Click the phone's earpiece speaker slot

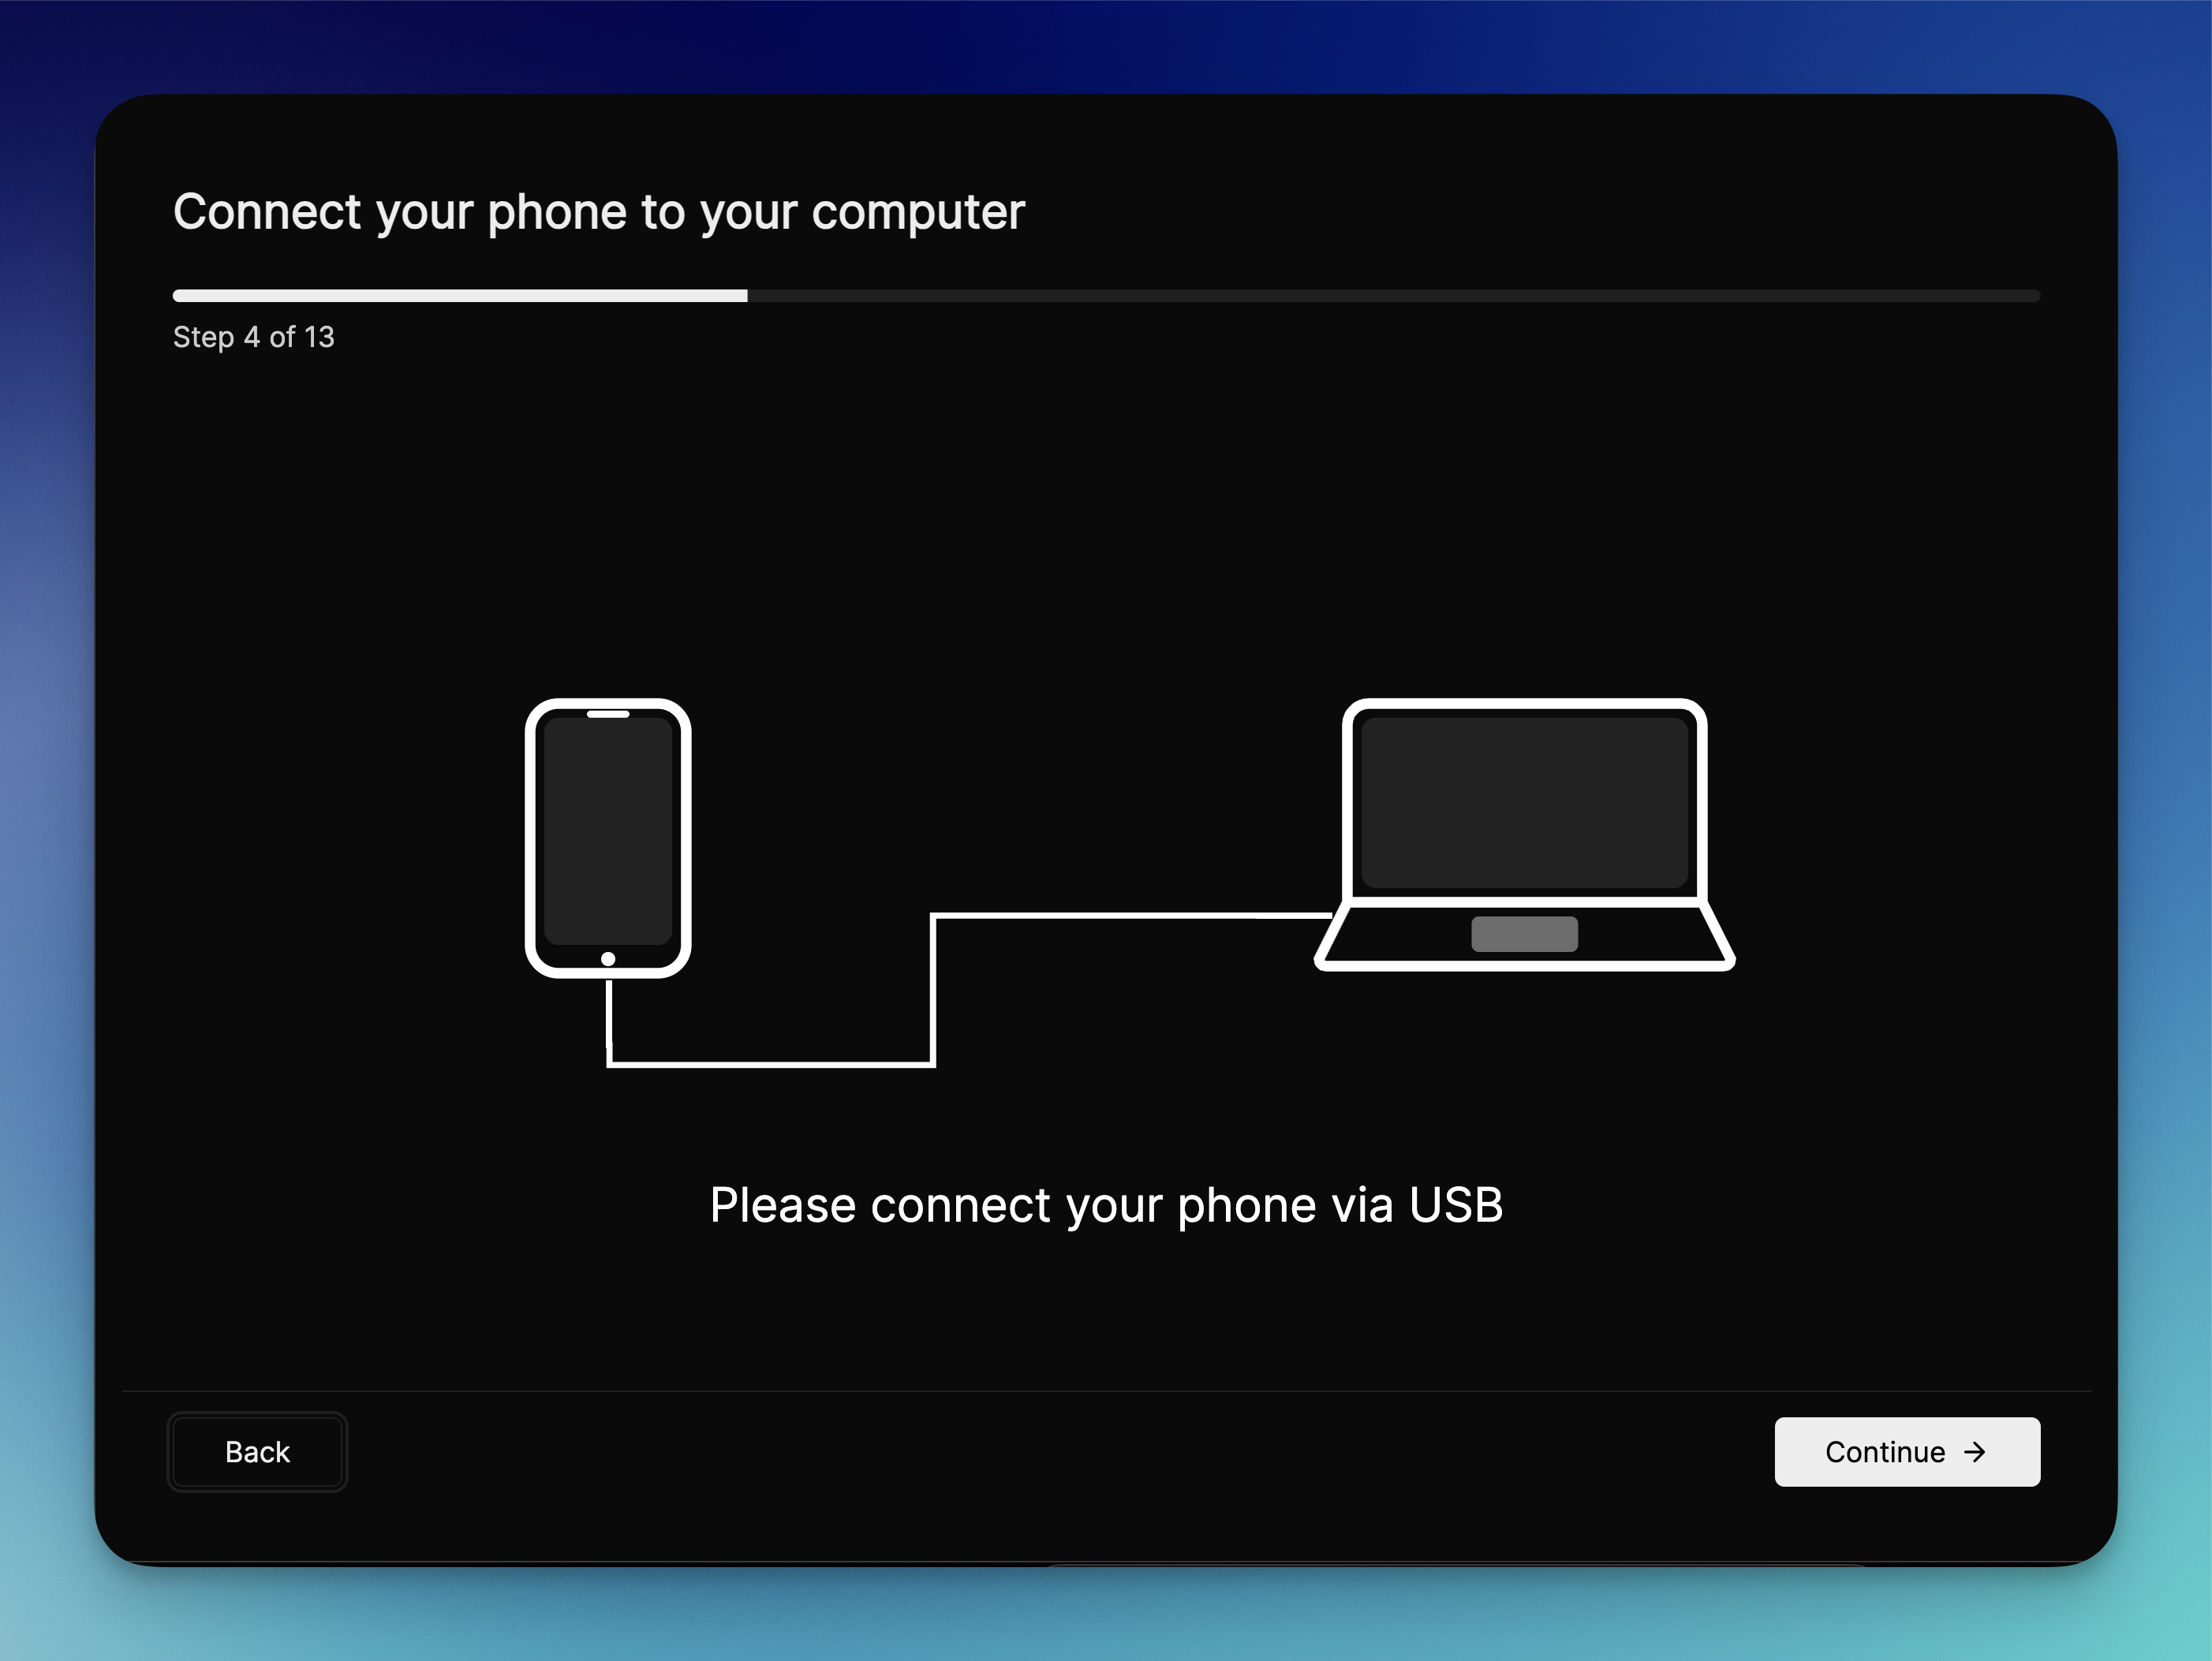608,715
